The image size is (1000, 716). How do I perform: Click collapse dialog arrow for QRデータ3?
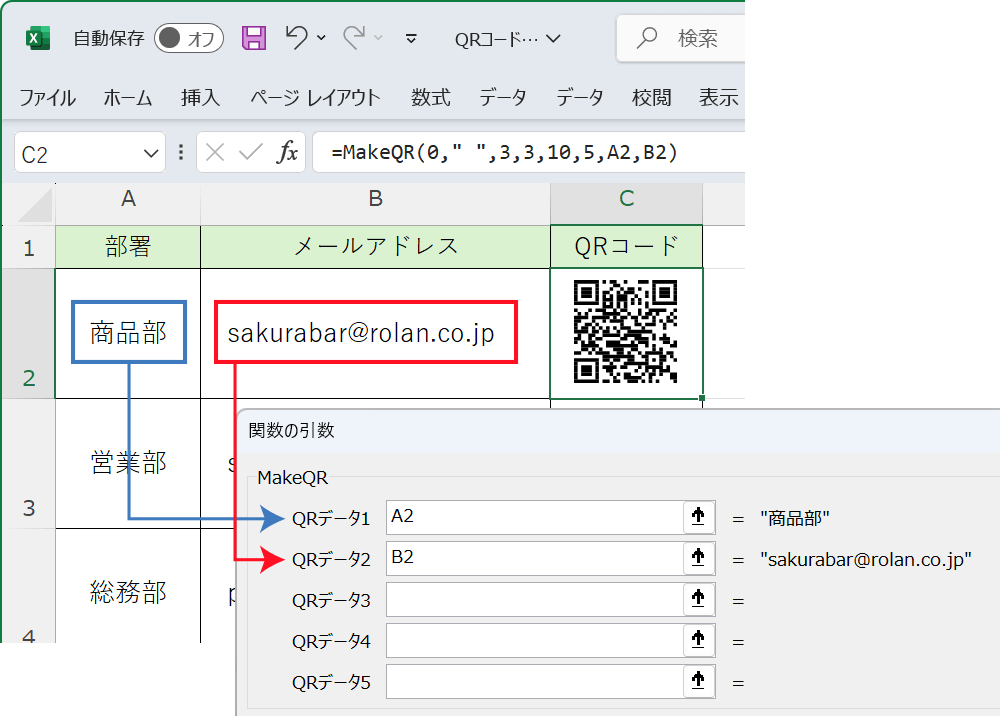point(698,599)
